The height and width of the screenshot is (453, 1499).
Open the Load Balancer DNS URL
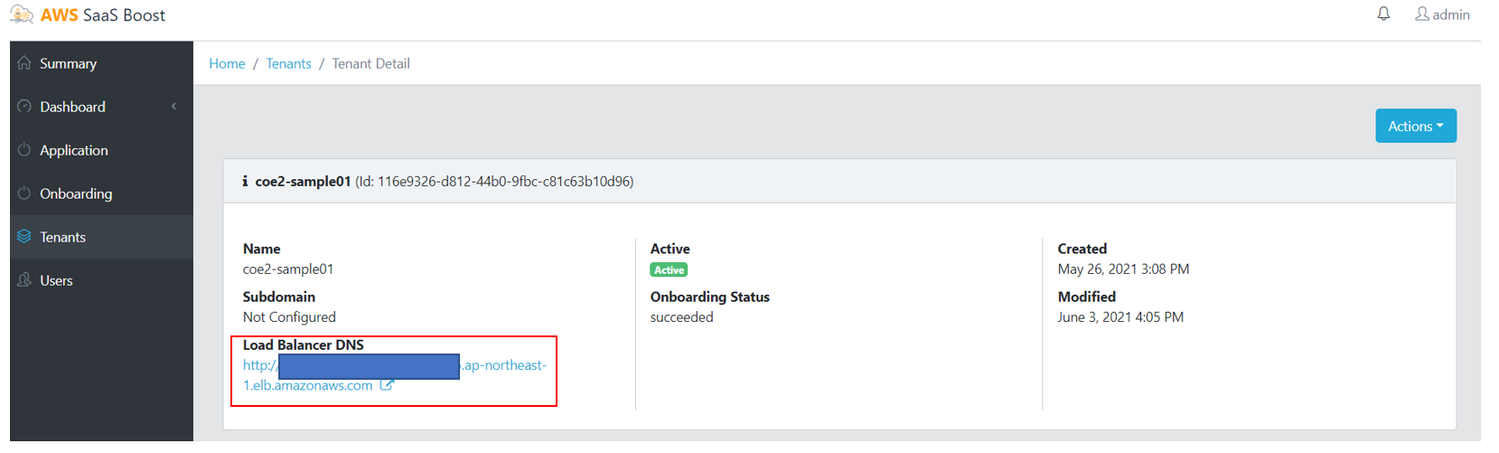(308, 385)
